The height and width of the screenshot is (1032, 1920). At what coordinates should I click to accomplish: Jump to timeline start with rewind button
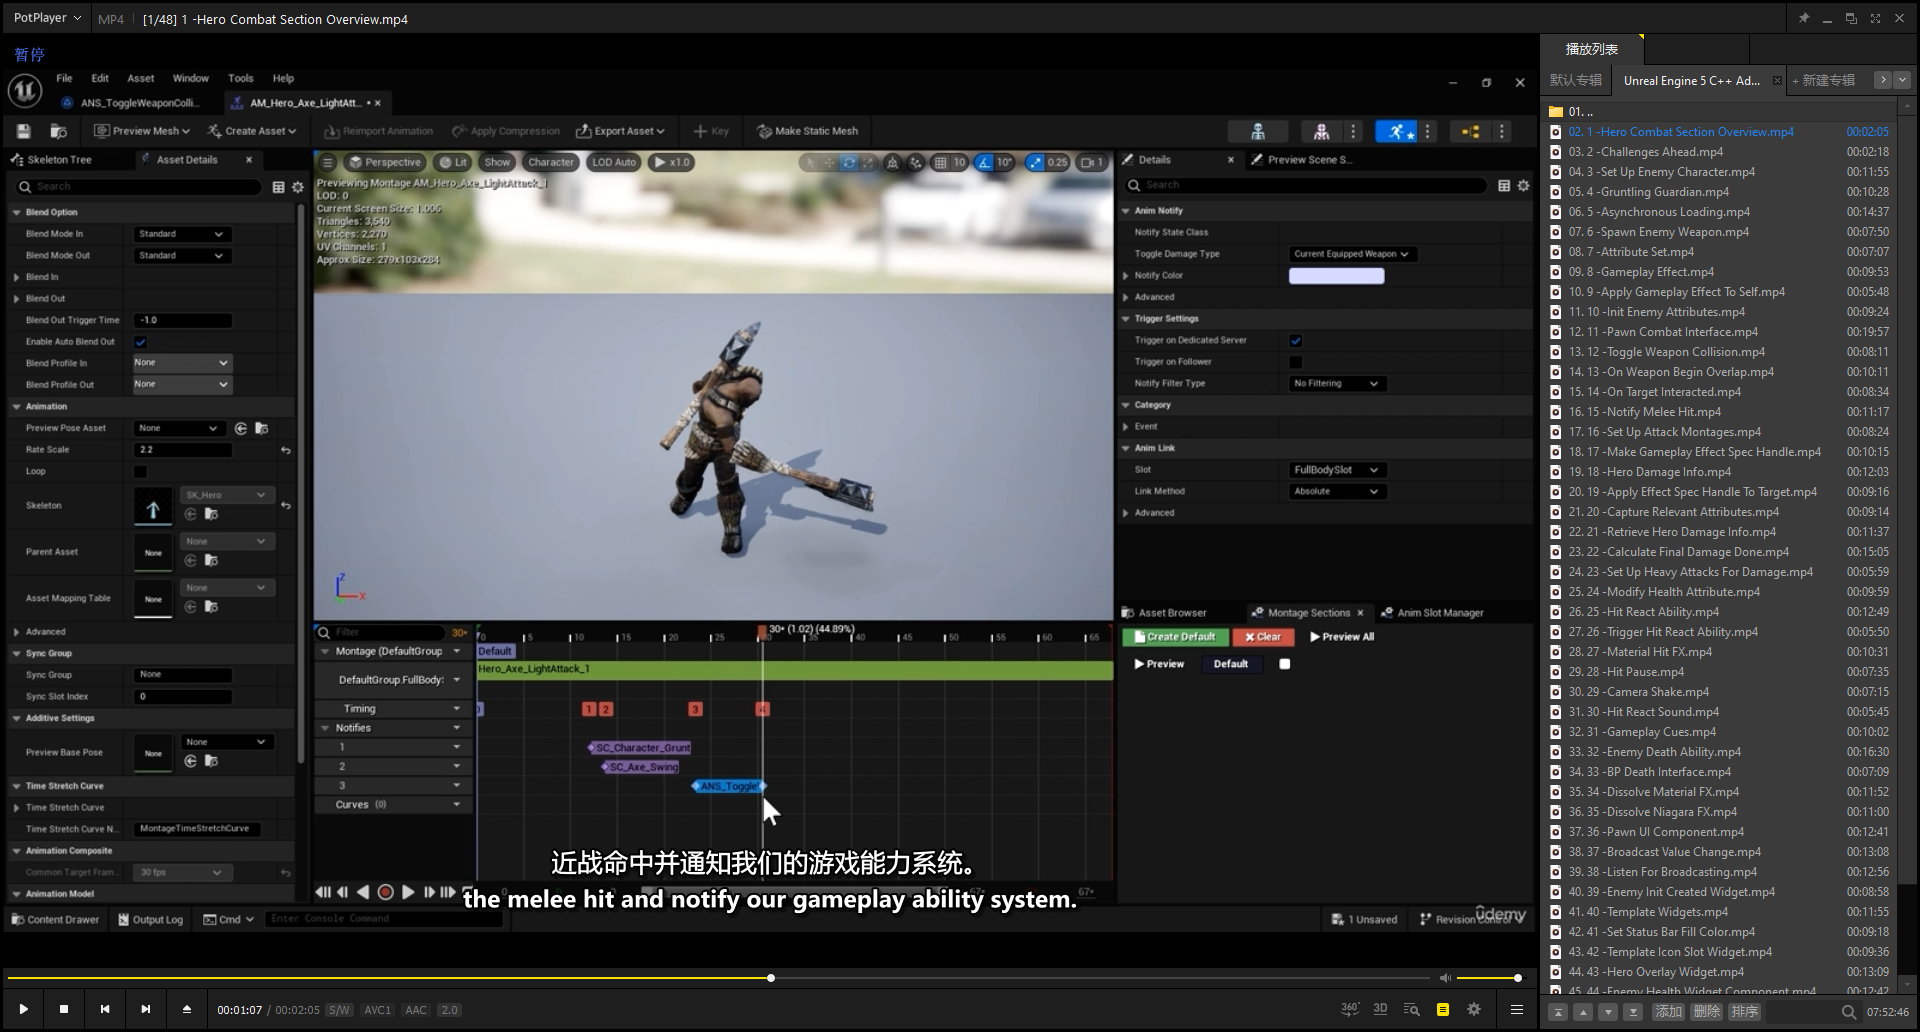point(322,892)
